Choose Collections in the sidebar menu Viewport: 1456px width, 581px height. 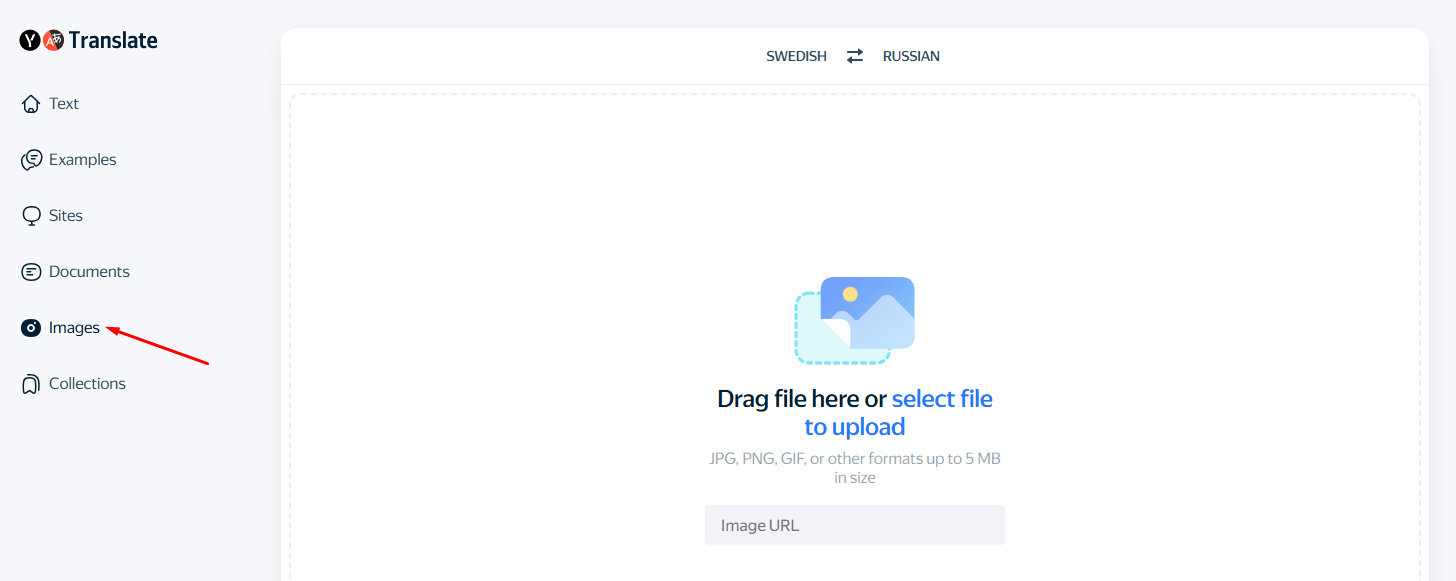86,383
